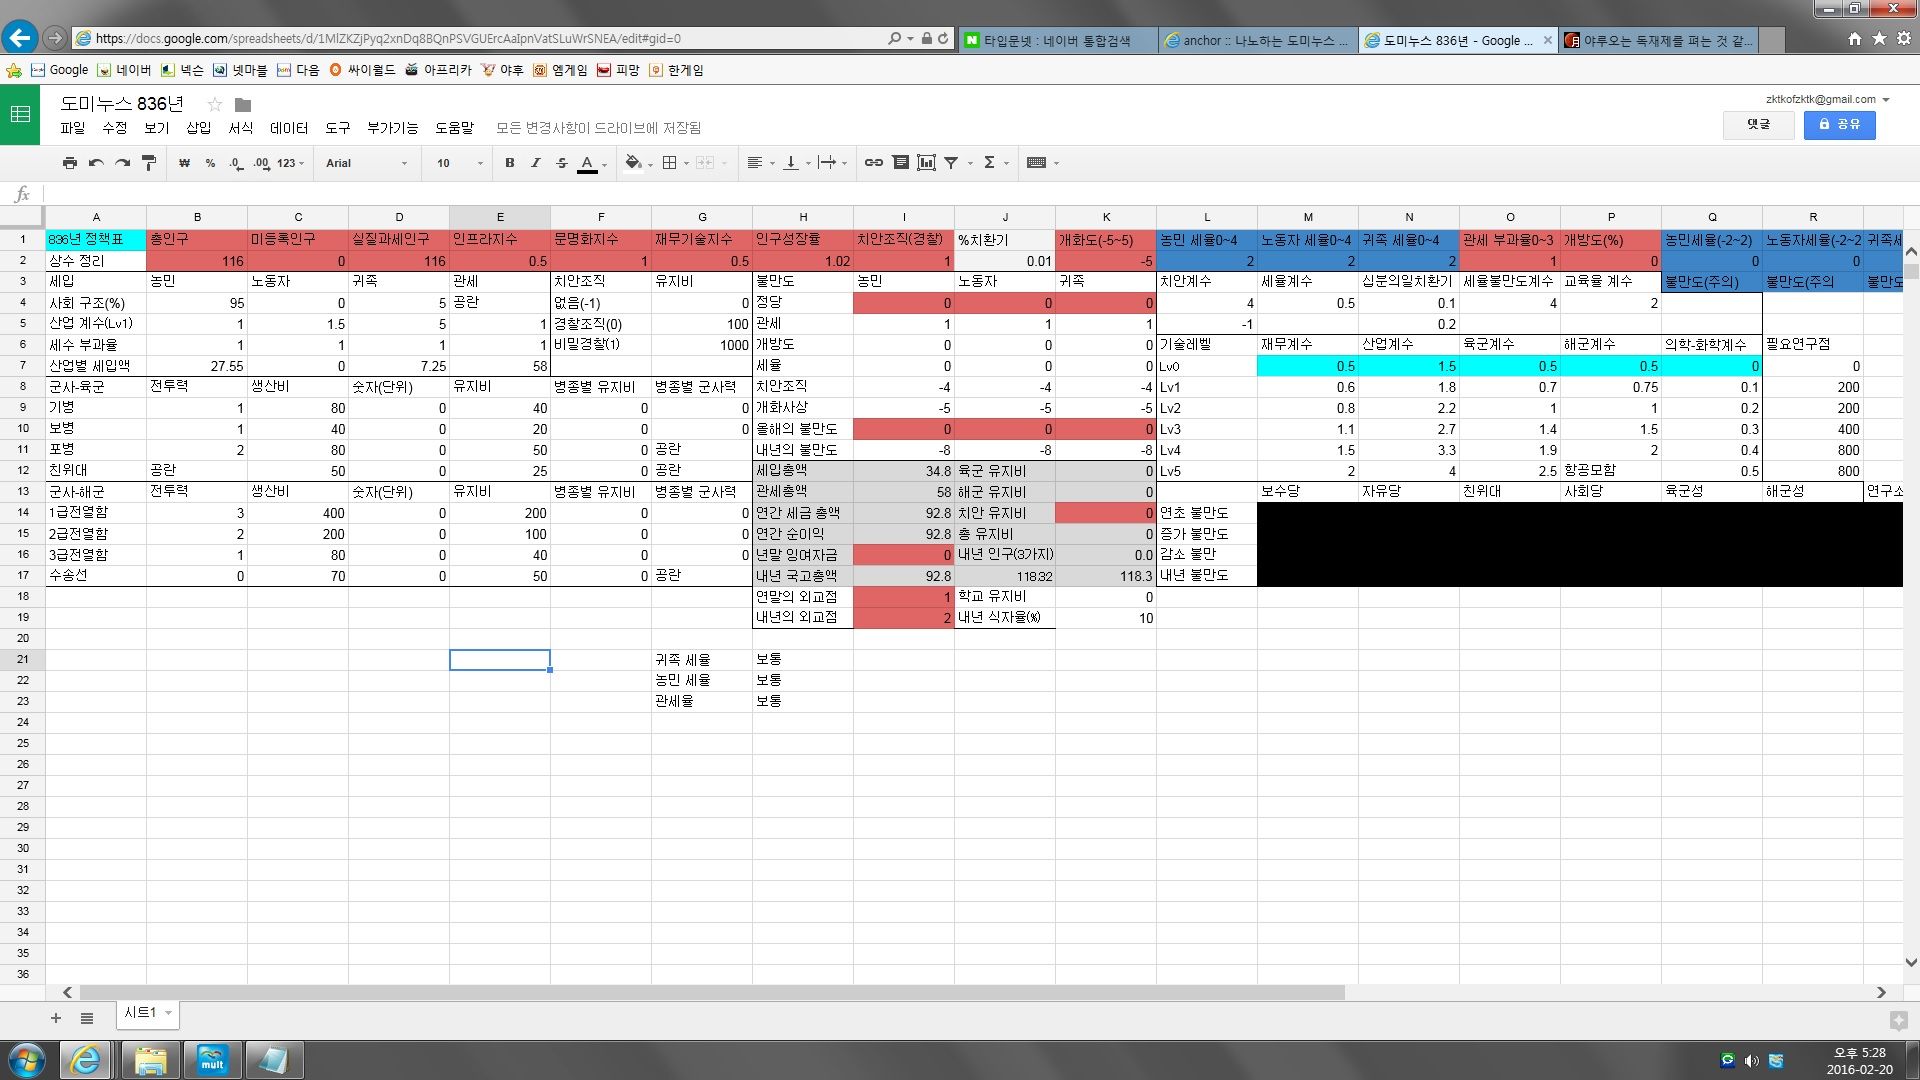Screen dimensions: 1920x1080
Task: Click the blue 공유 share button
Action: [1839, 124]
